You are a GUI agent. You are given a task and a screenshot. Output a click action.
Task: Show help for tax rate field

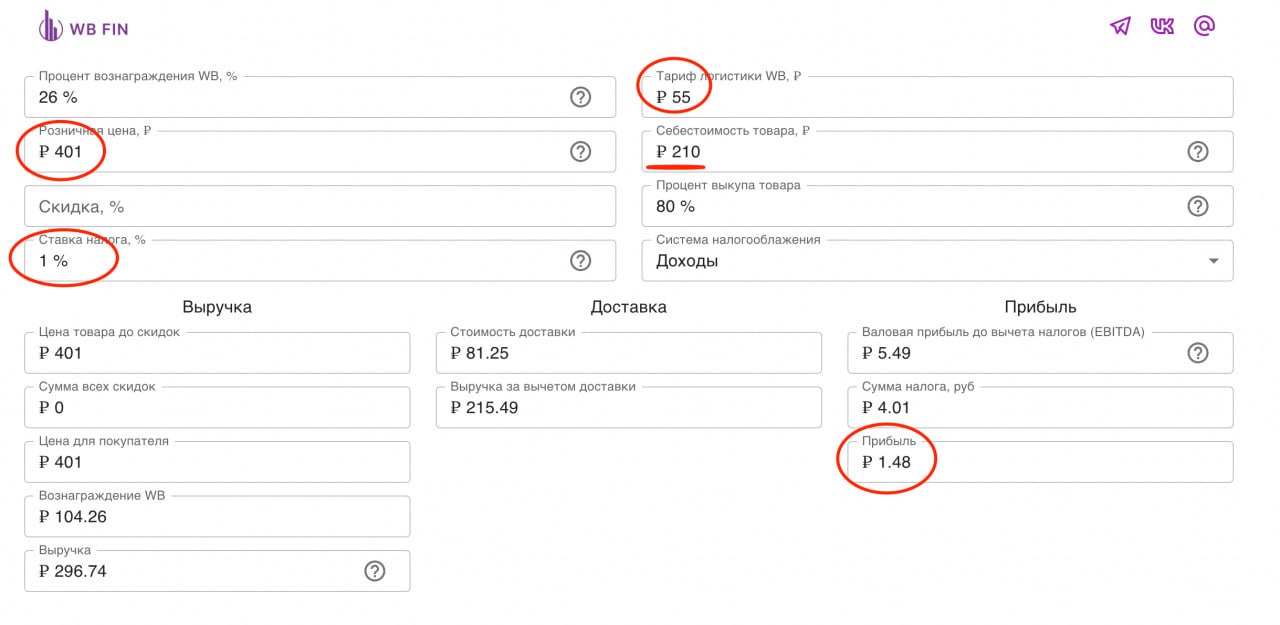point(580,261)
